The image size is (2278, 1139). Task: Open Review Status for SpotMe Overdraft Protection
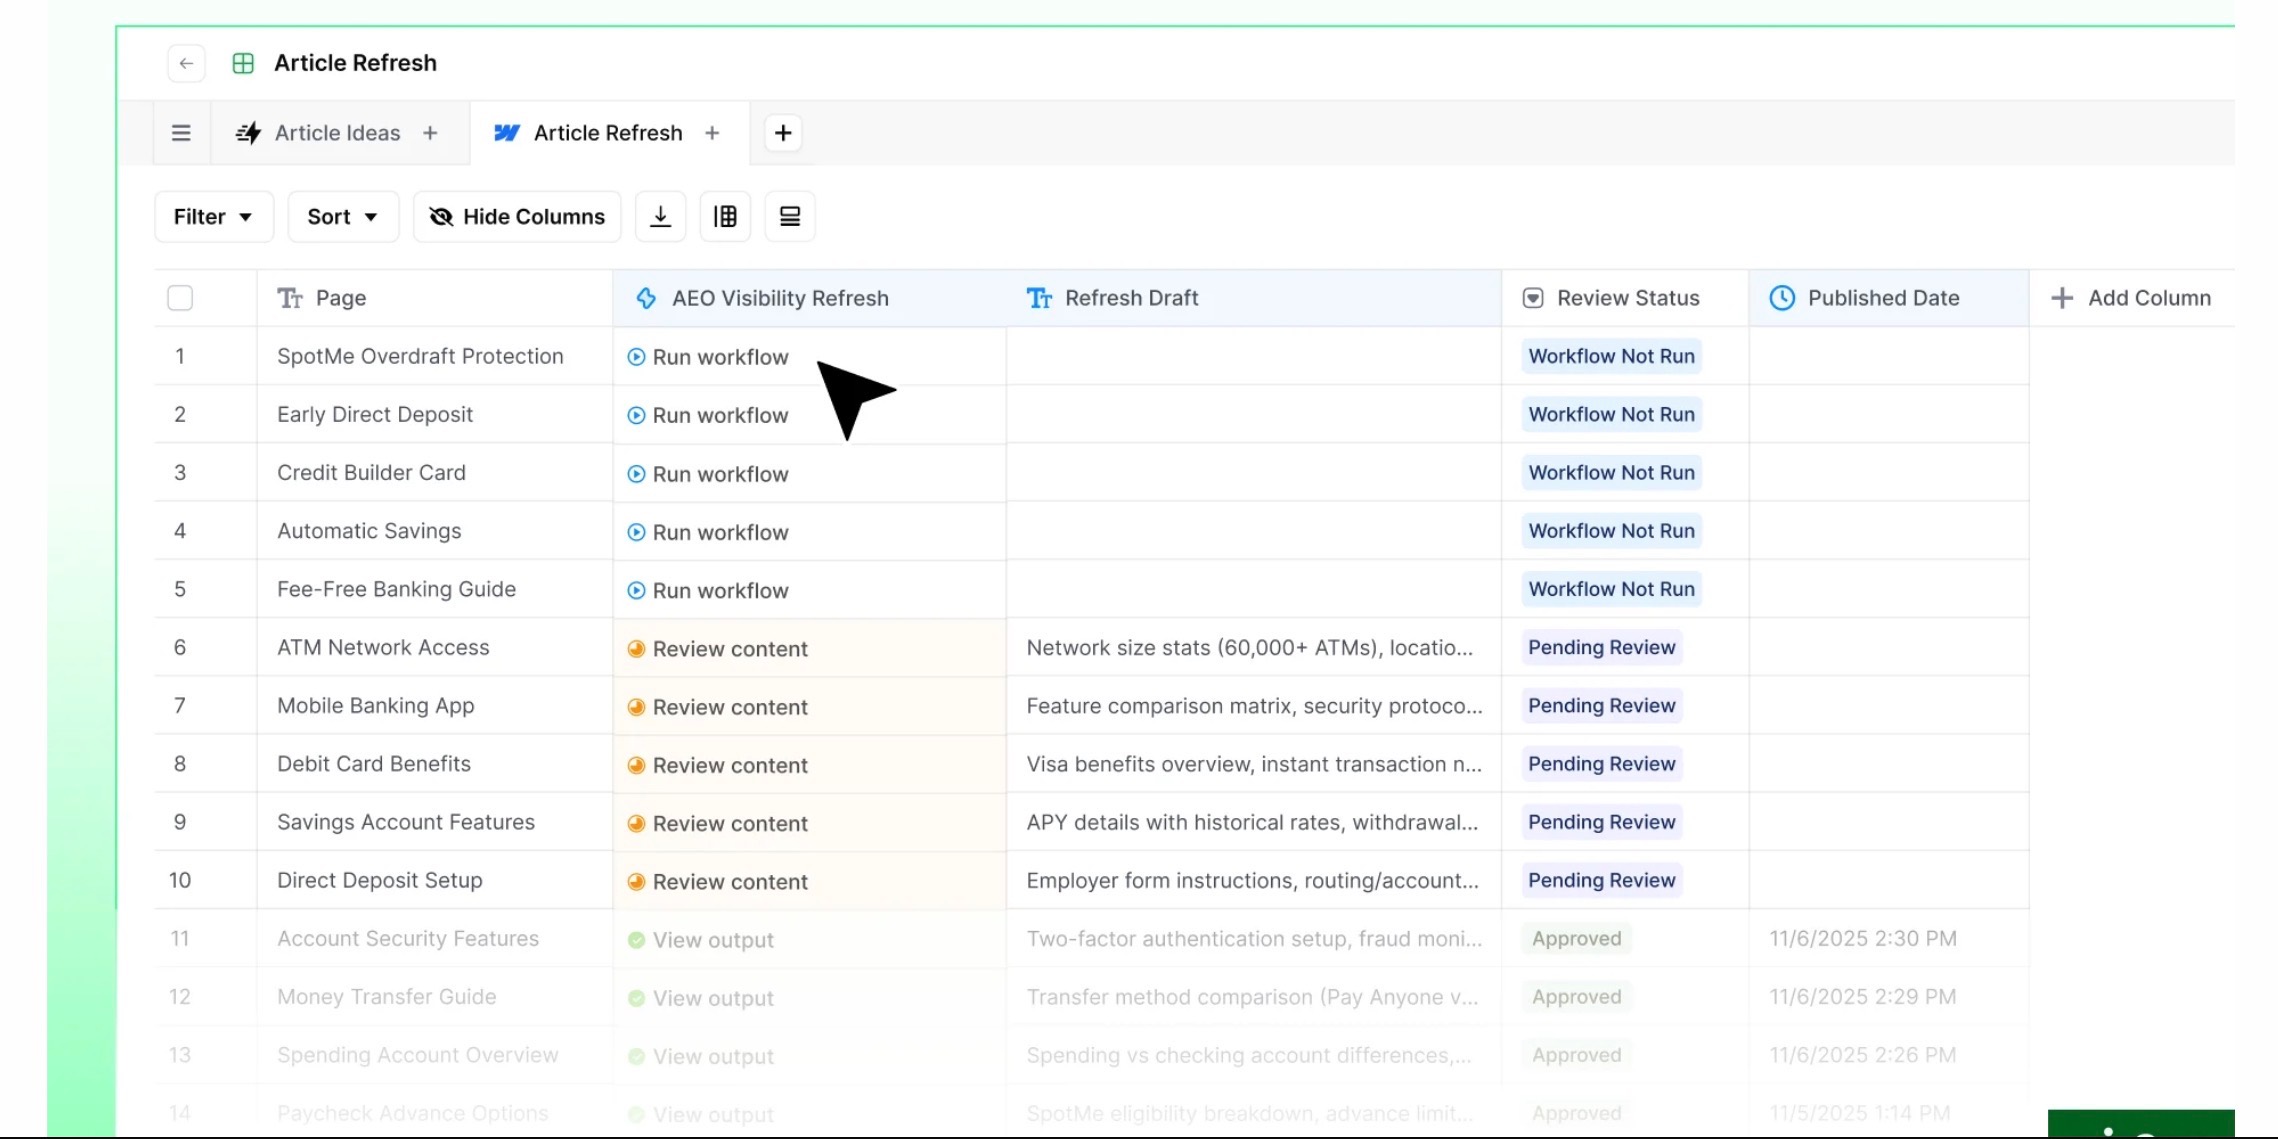(x=1611, y=356)
